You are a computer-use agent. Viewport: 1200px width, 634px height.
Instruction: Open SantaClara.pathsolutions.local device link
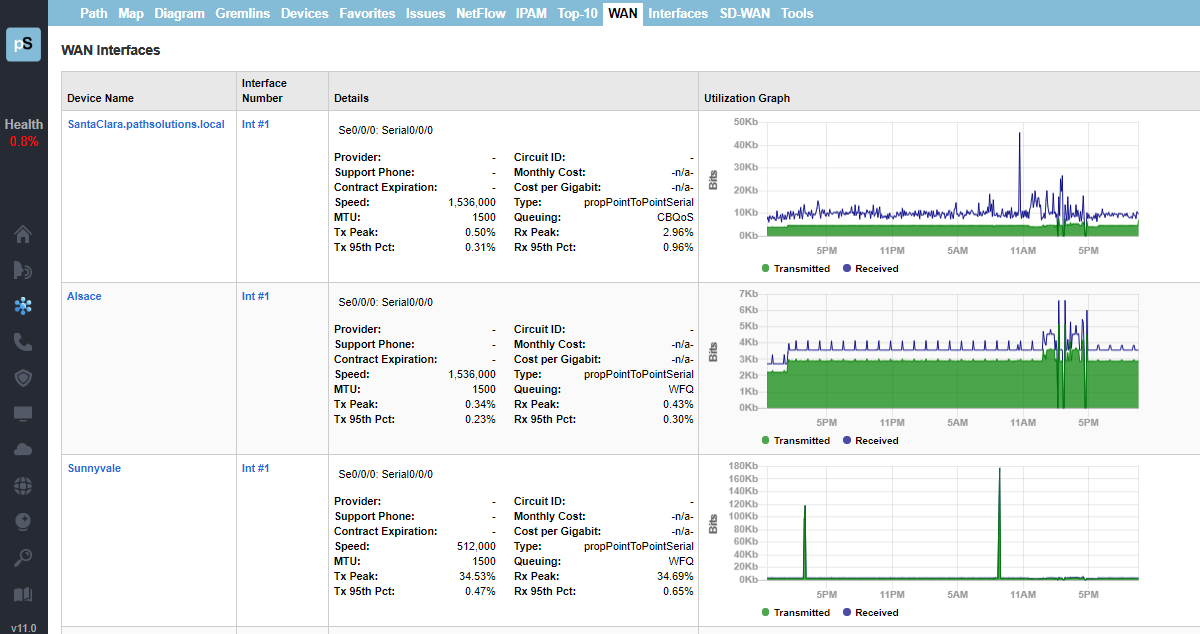tap(146, 124)
